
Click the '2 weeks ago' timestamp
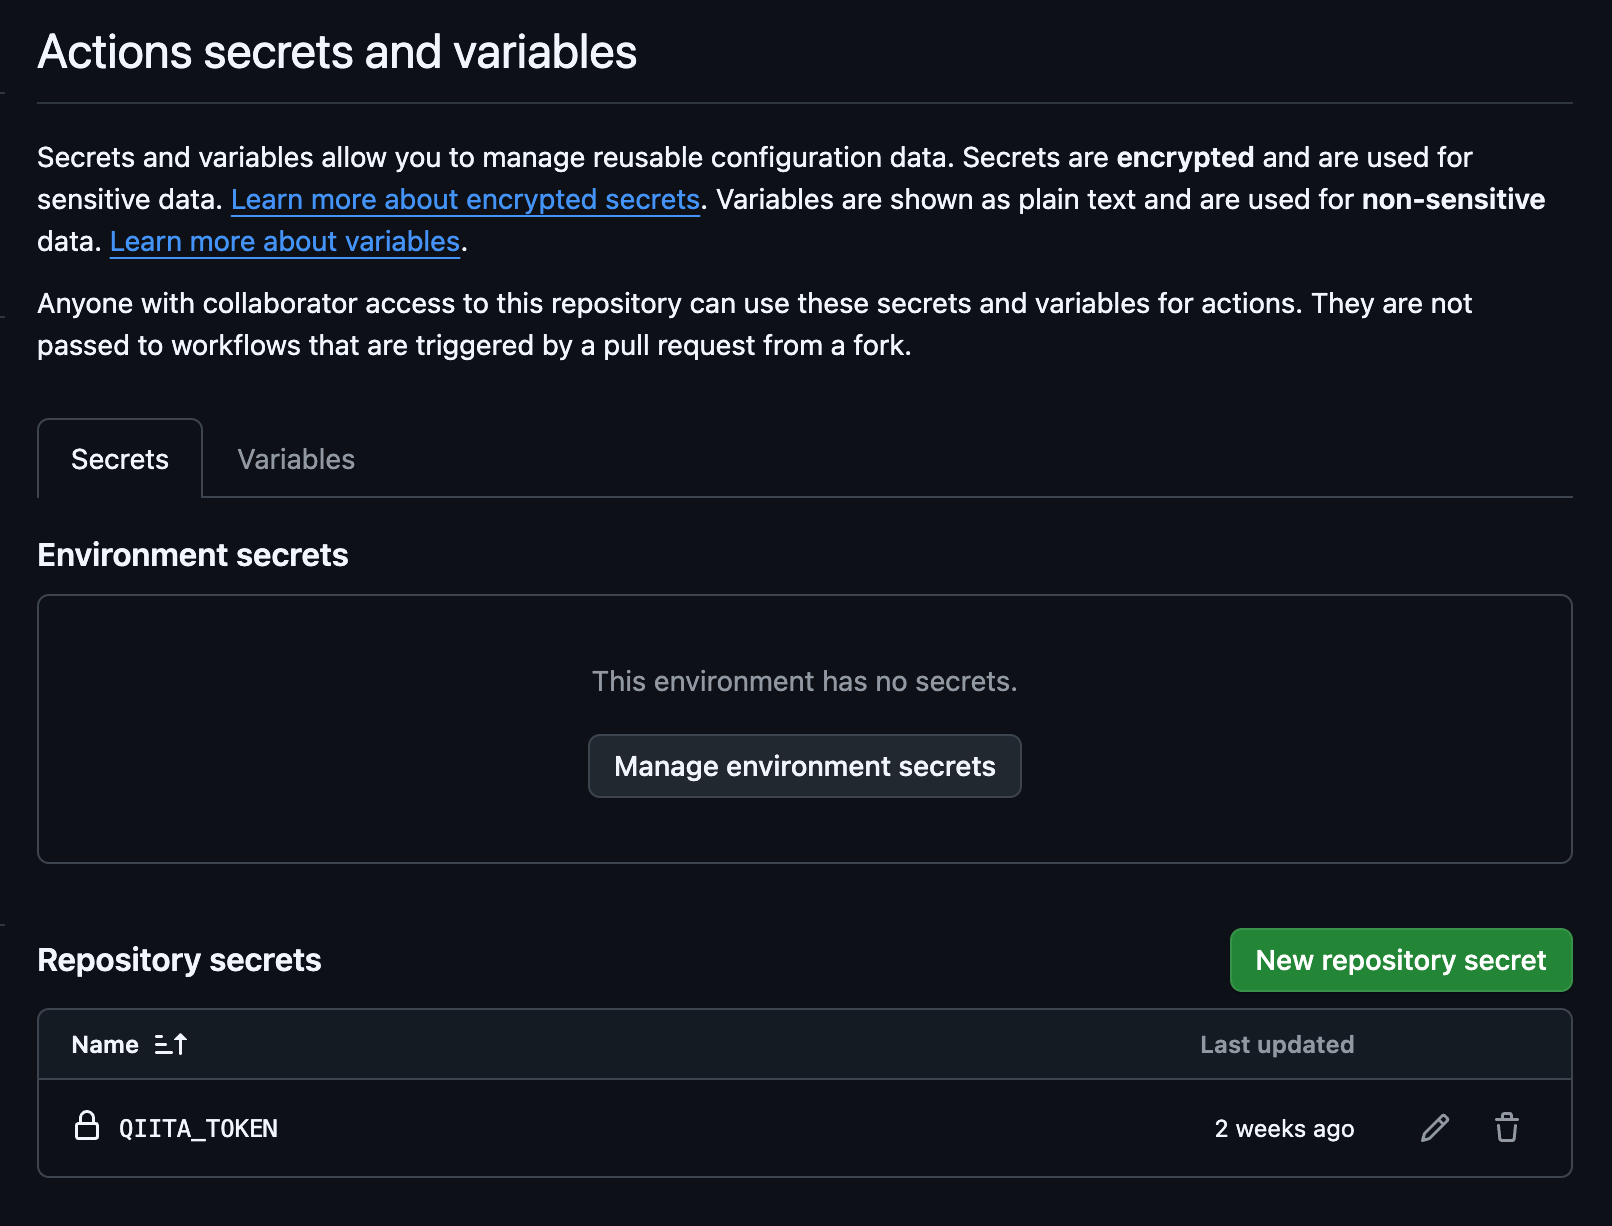click(x=1284, y=1129)
